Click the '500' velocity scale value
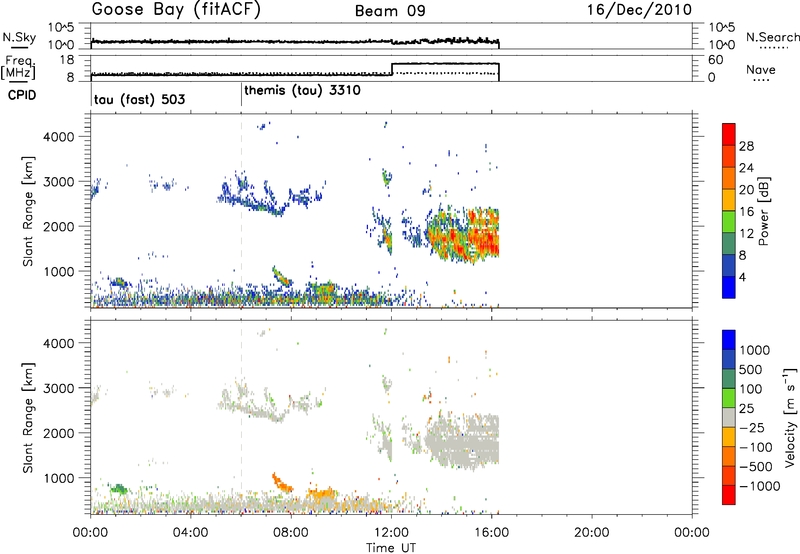This screenshot has height=554, width=800. coord(751,370)
